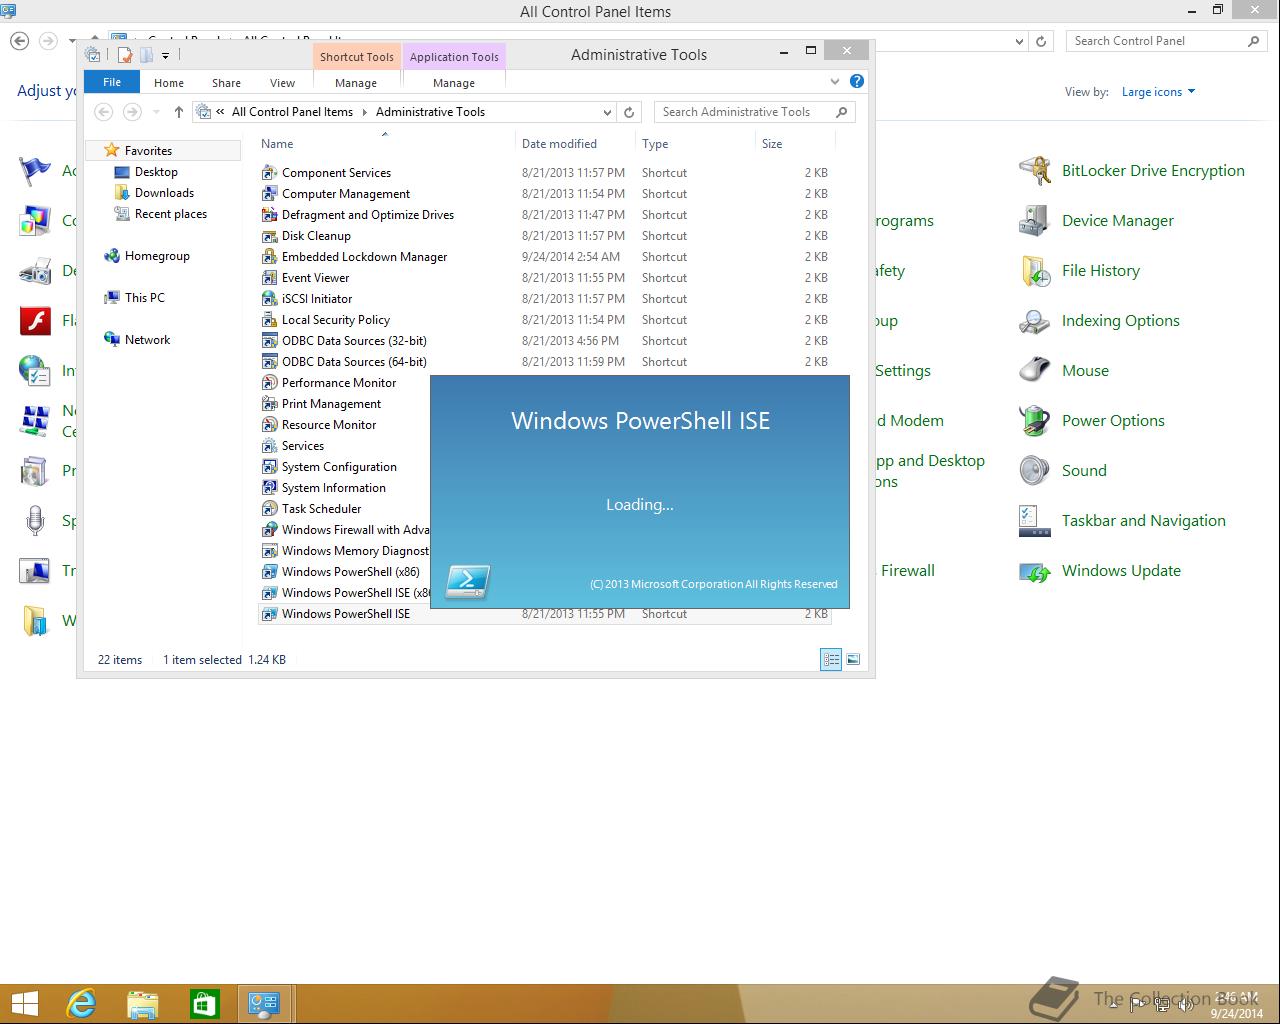Switch to large thumbnails view layout
This screenshot has height=1024, width=1280.
853,659
